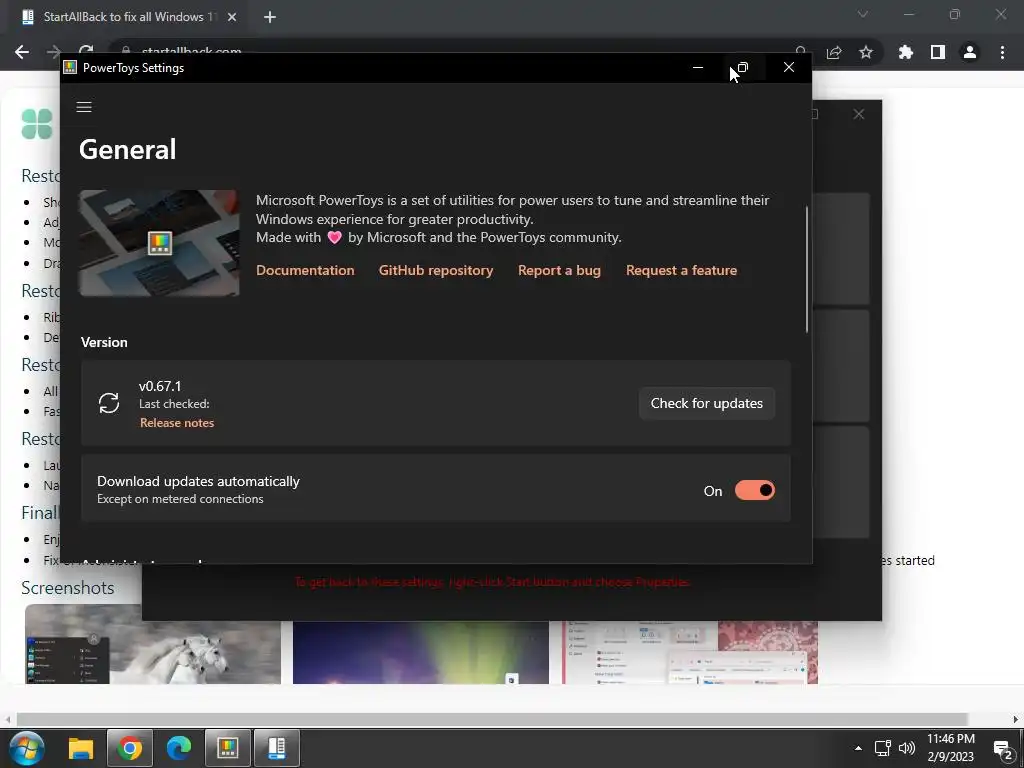Click the version text v0.67.1
Screen dimensions: 1024x768
[x=160, y=386]
